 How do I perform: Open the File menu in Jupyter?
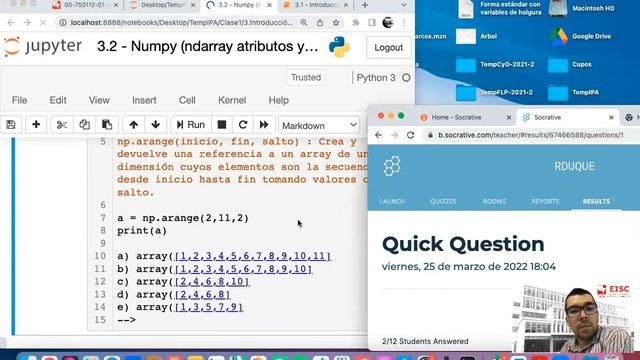[x=20, y=100]
